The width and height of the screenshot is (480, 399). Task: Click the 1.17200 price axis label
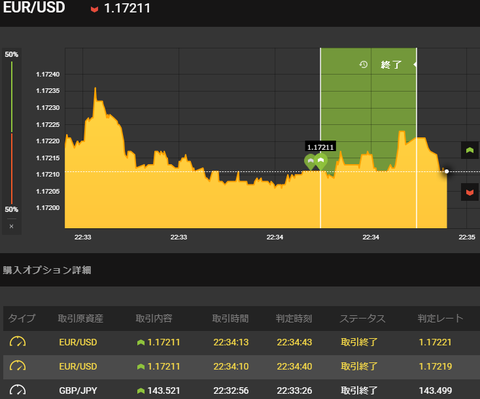click(48, 208)
